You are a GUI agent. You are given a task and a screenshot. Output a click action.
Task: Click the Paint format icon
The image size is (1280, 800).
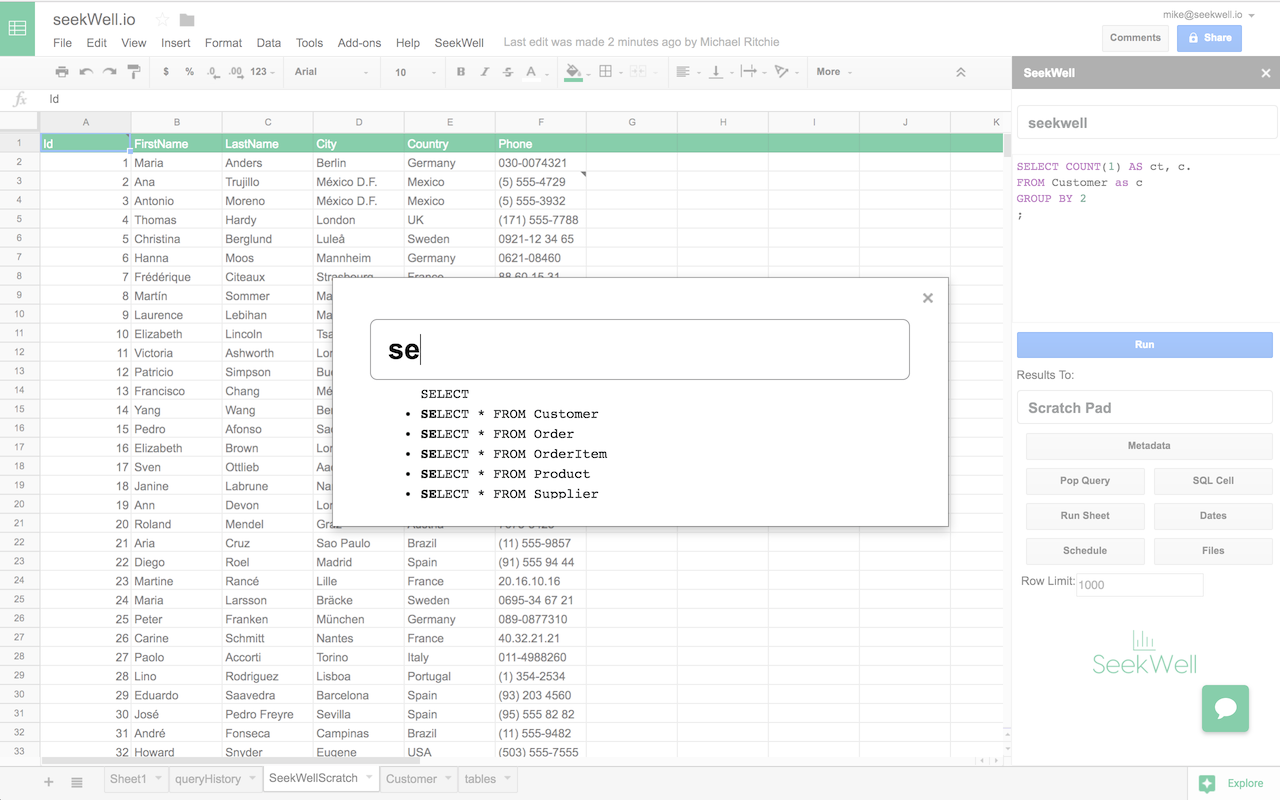(x=131, y=72)
